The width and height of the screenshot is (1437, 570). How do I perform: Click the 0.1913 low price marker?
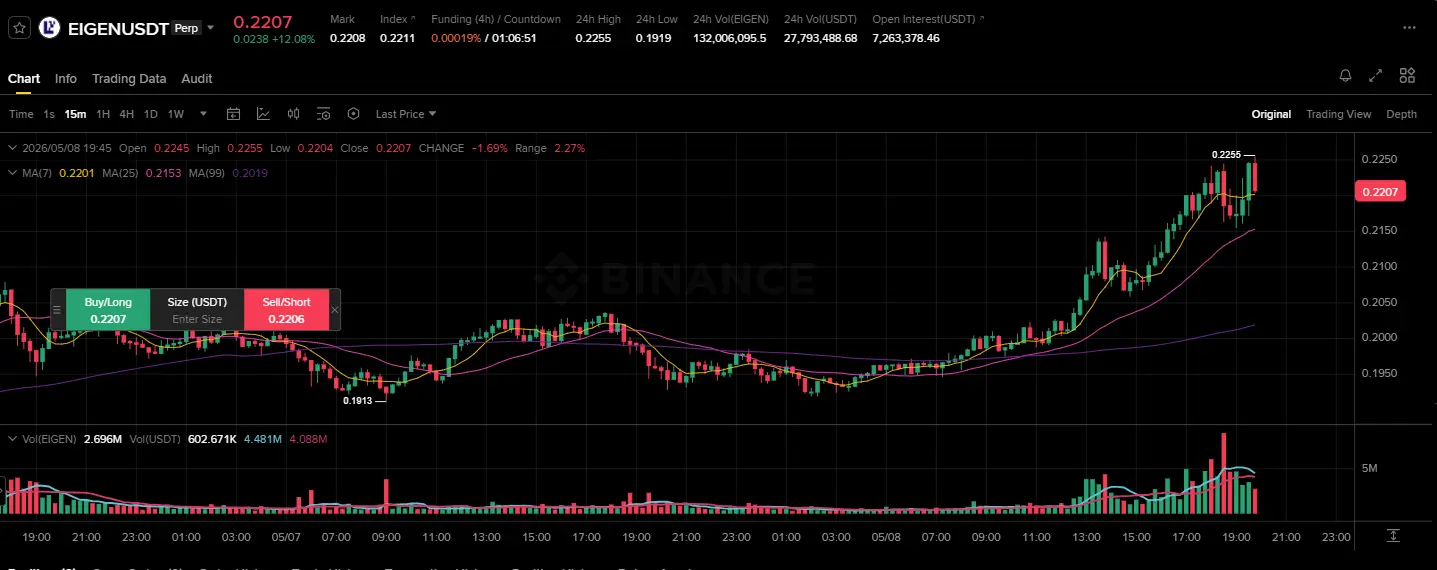(x=357, y=400)
